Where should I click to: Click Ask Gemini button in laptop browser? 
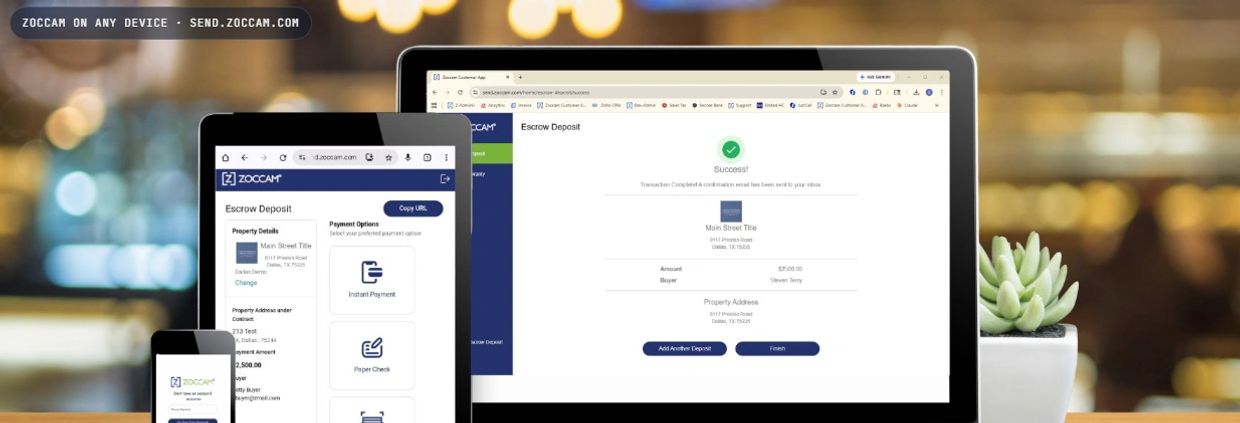[x=875, y=77]
